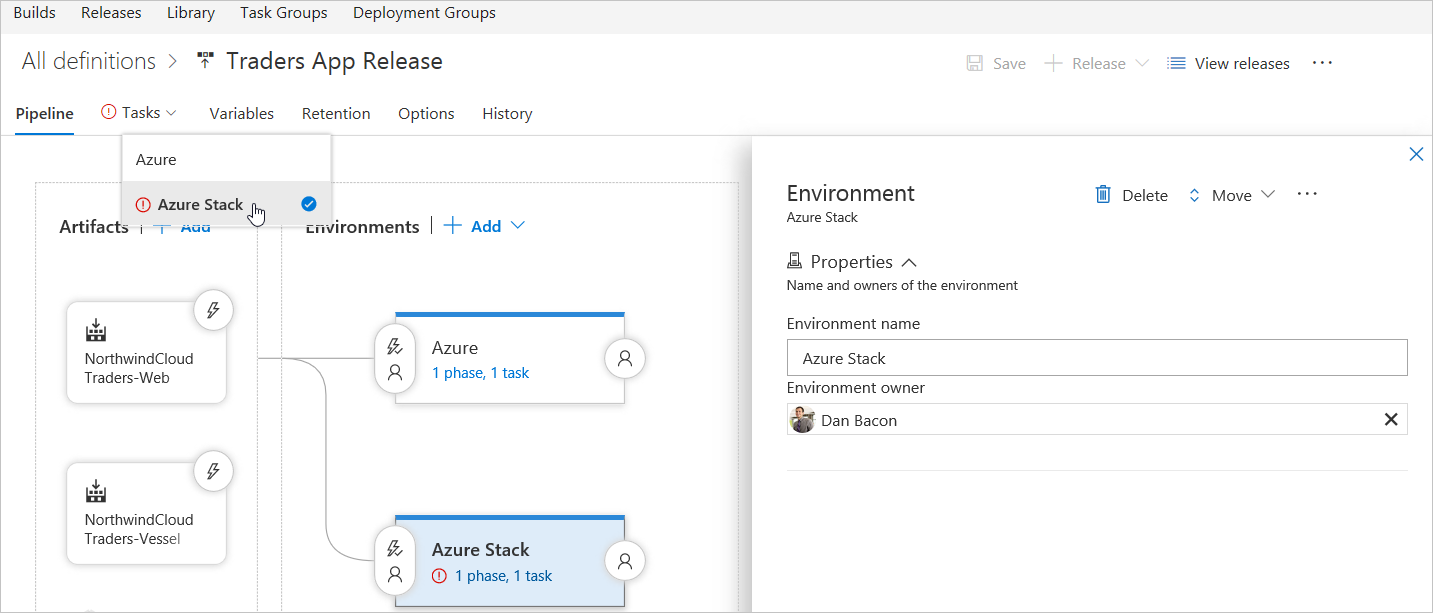Click the Delete trash can icon
The height and width of the screenshot is (613, 1433).
coord(1103,194)
